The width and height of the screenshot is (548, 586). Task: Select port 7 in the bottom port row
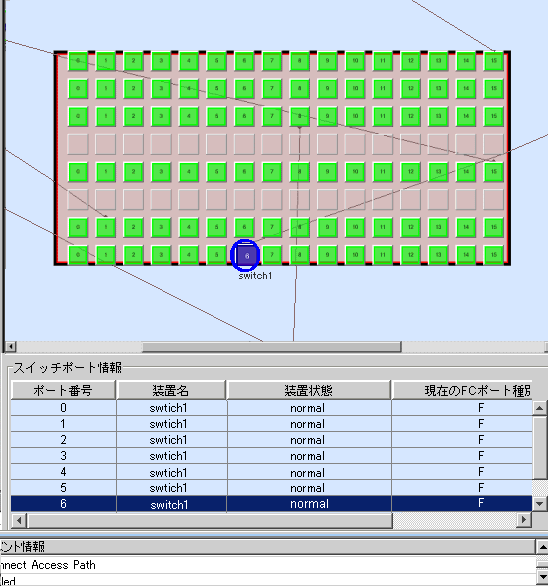click(272, 255)
